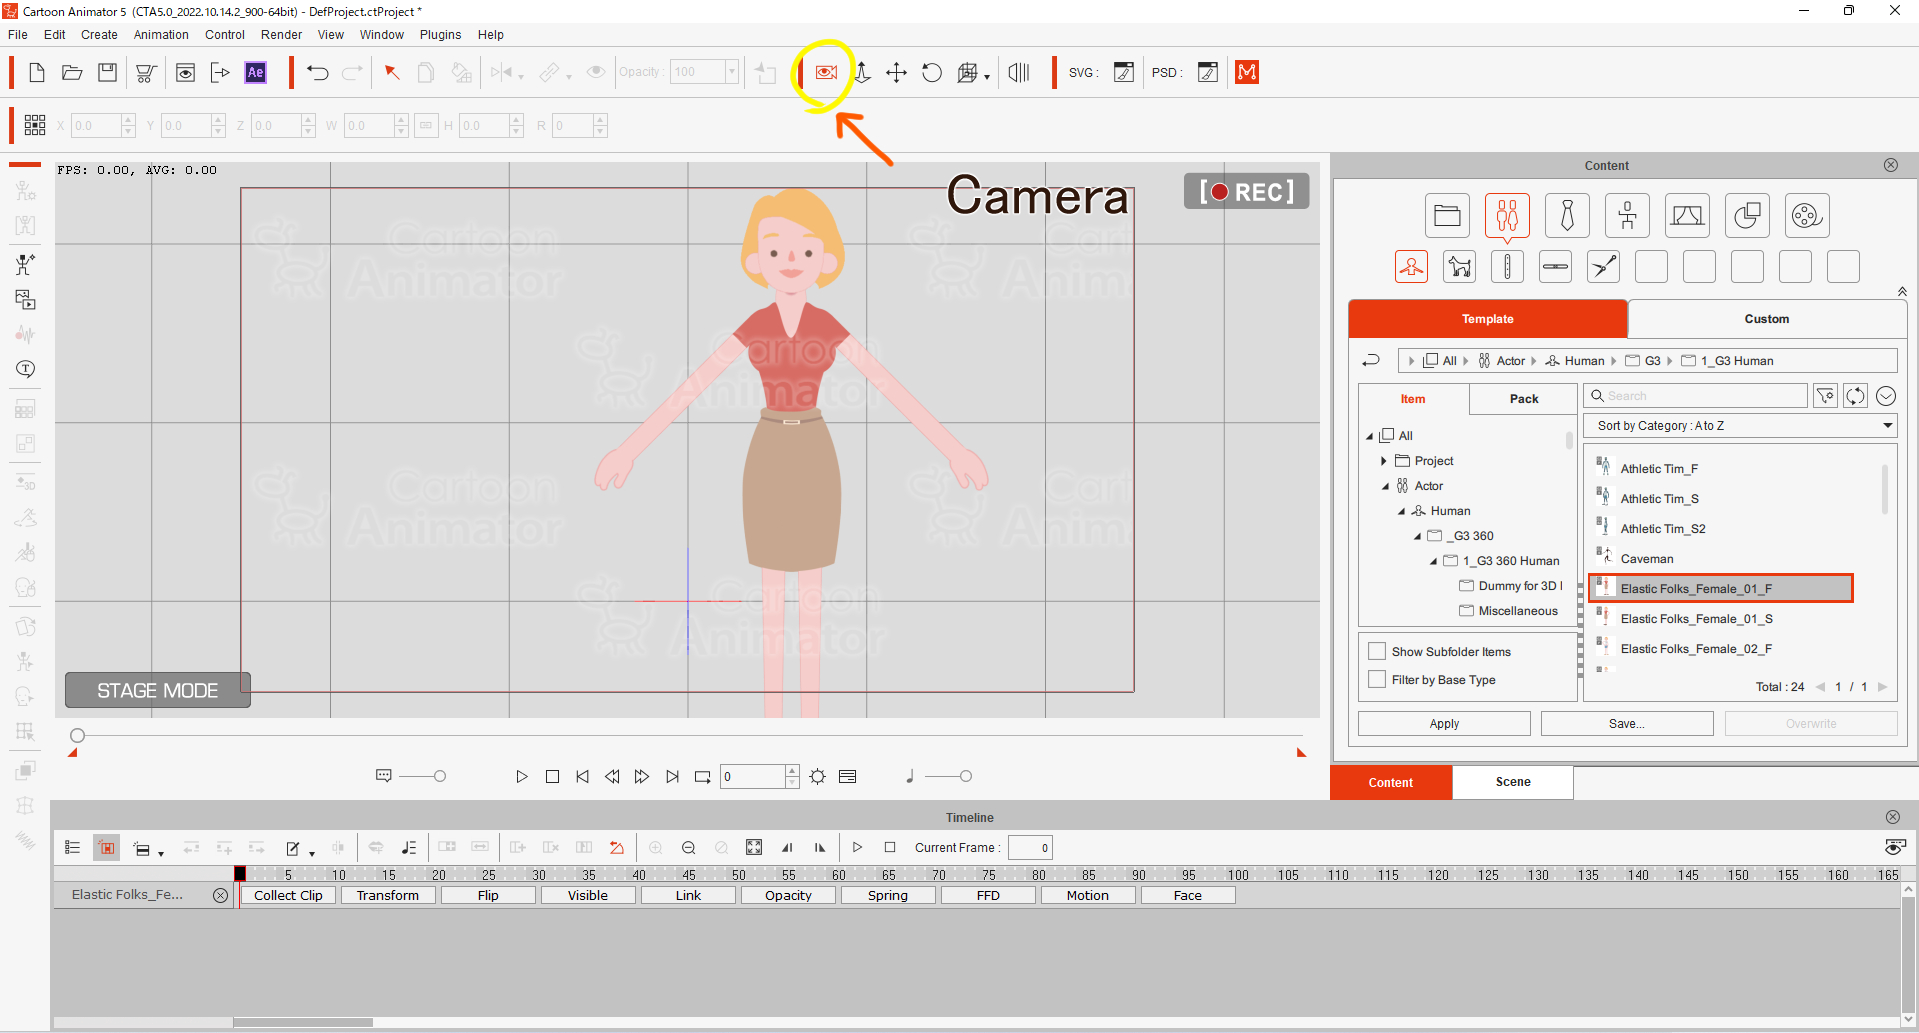
Task: Close the Elastic Folks track with X
Action: click(x=220, y=895)
